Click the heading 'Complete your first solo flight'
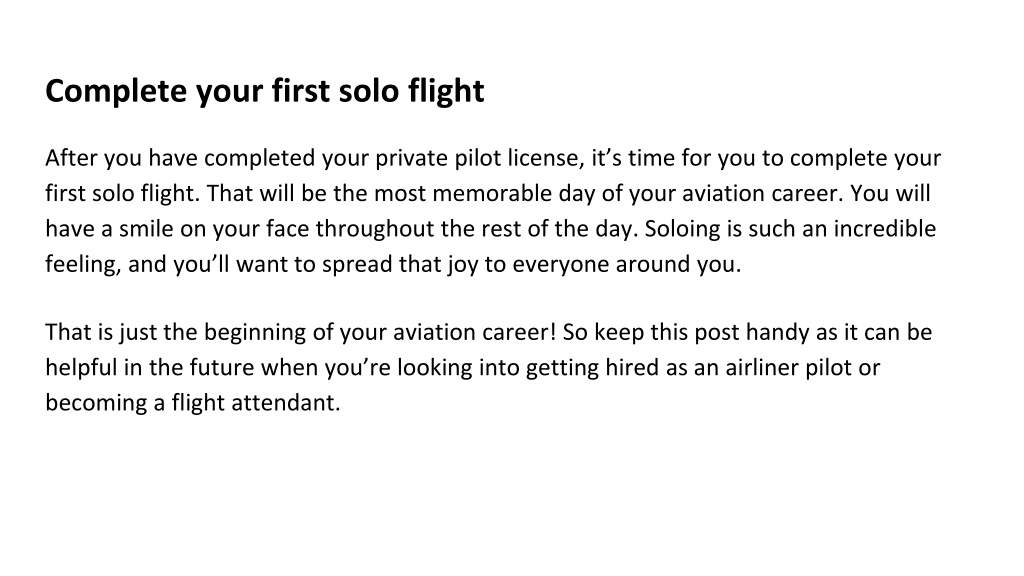This screenshot has height=576, width=1024. [264, 91]
